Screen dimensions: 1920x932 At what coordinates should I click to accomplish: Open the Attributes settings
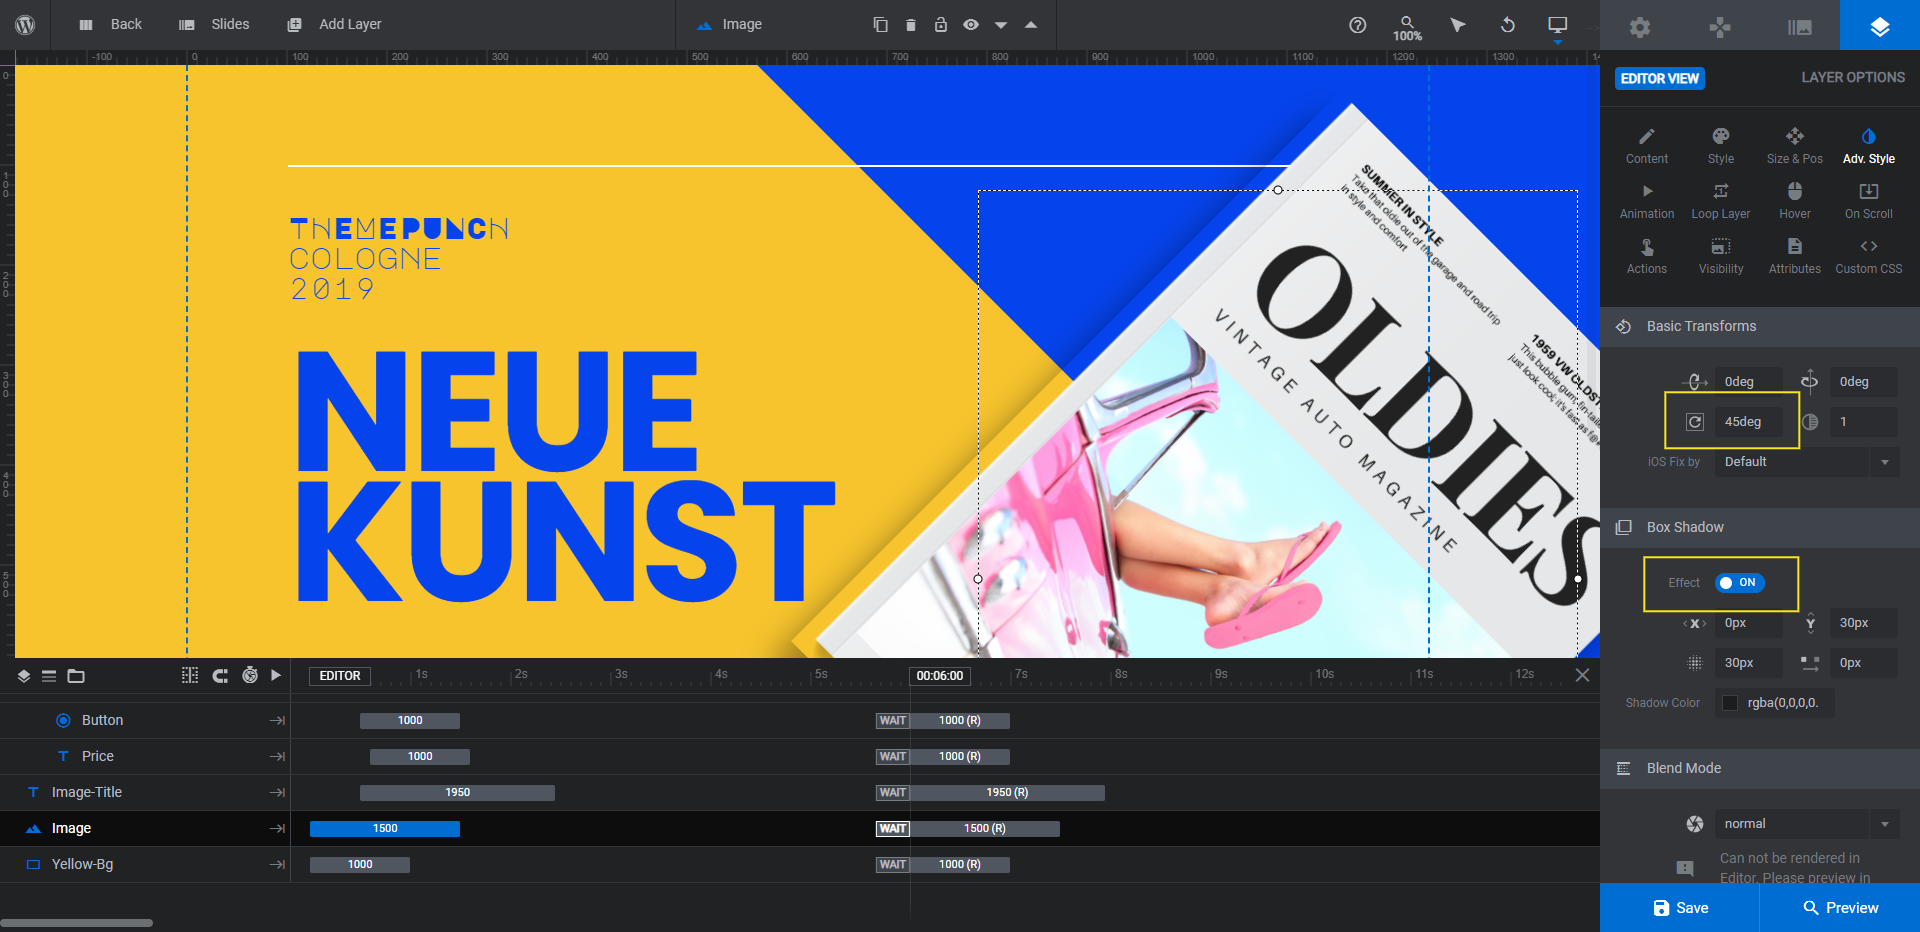point(1795,256)
